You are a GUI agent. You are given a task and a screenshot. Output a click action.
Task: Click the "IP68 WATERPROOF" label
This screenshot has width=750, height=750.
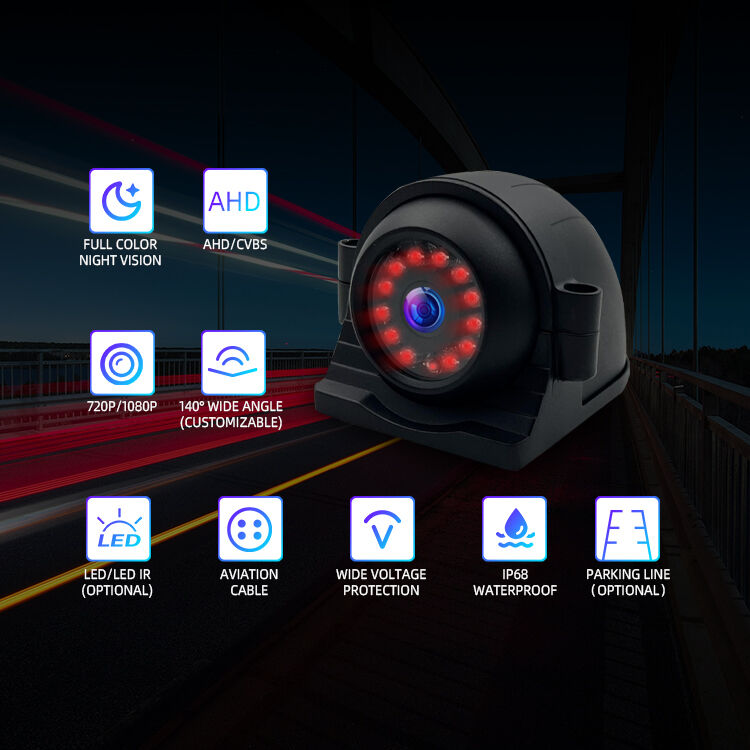515,582
